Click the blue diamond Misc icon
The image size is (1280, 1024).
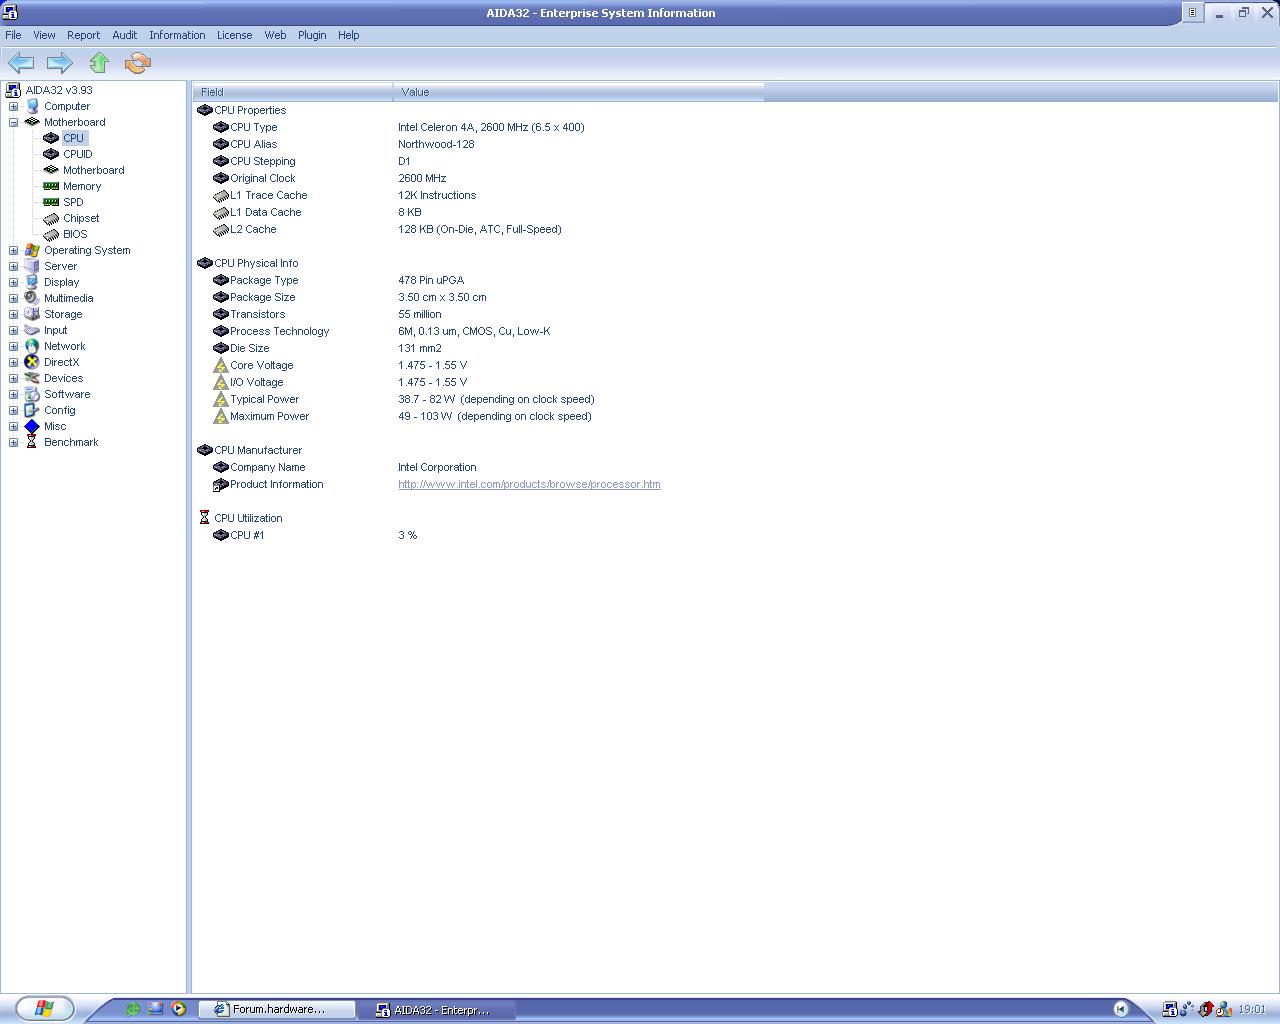pyautogui.click(x=32, y=426)
